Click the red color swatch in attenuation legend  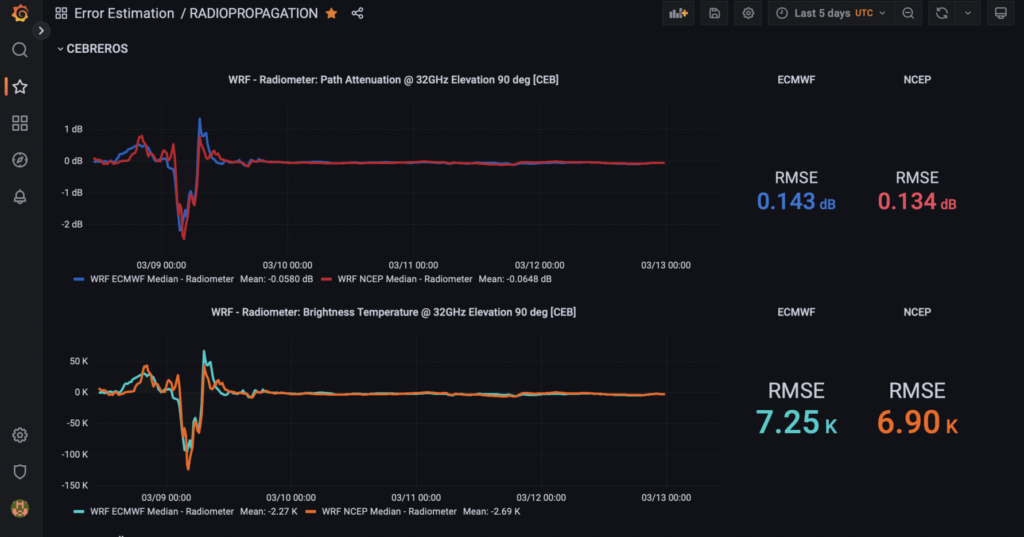point(327,279)
